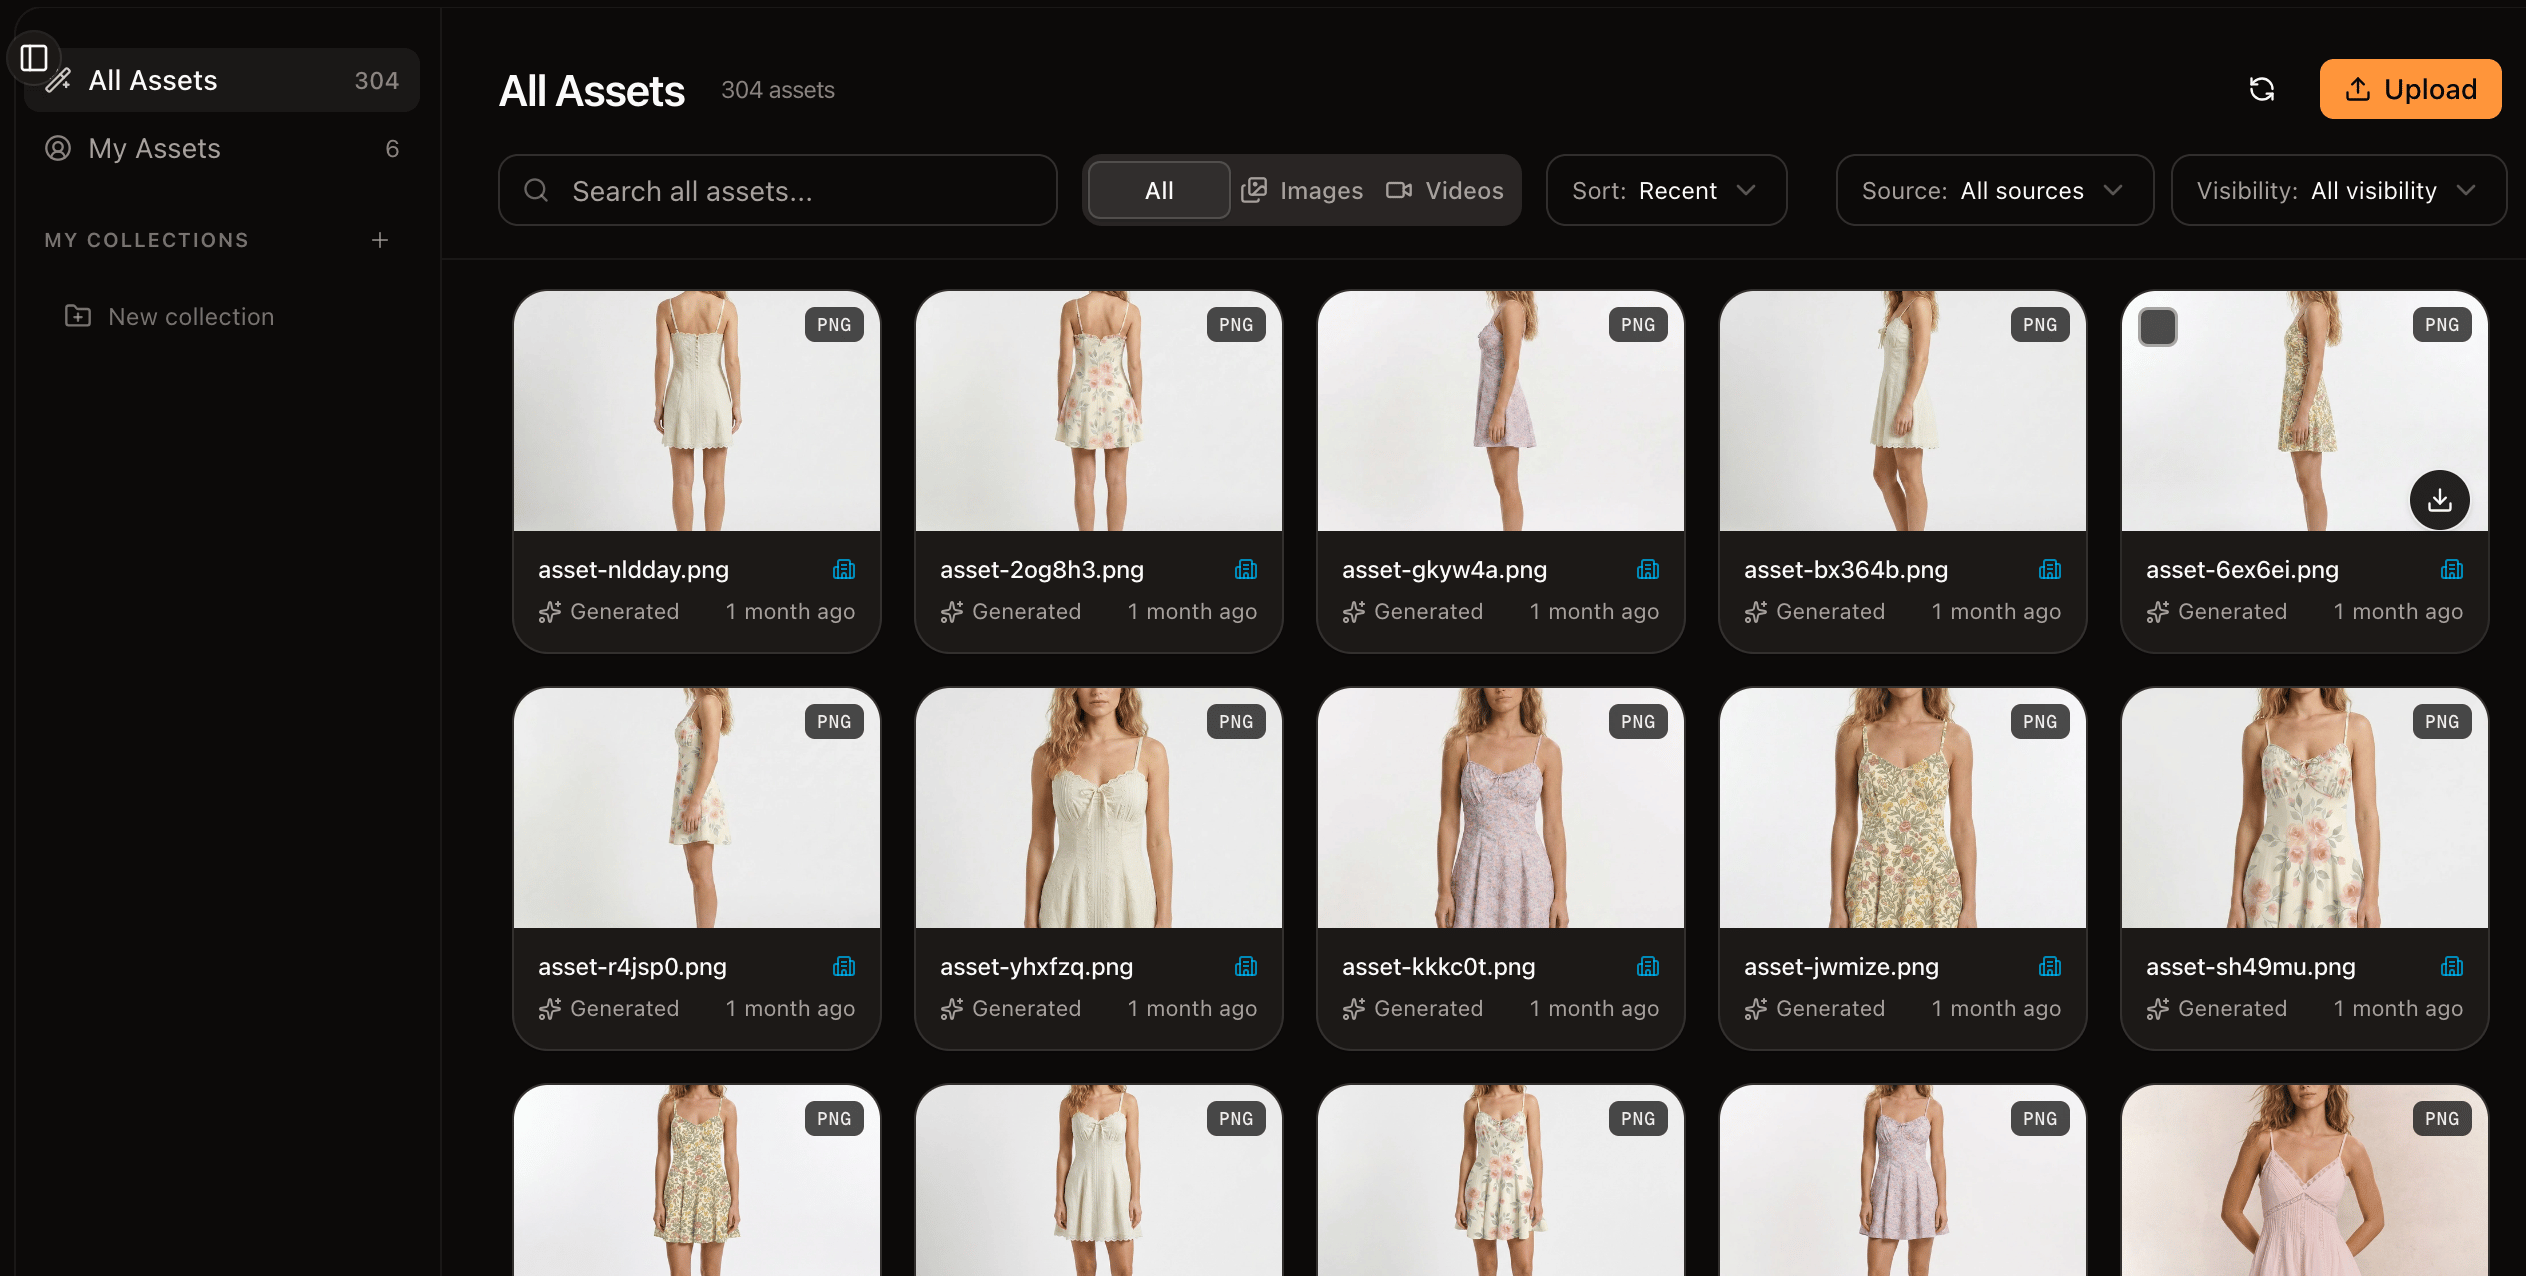The height and width of the screenshot is (1276, 2526).
Task: Open the Visibility dropdown
Action: [2338, 190]
